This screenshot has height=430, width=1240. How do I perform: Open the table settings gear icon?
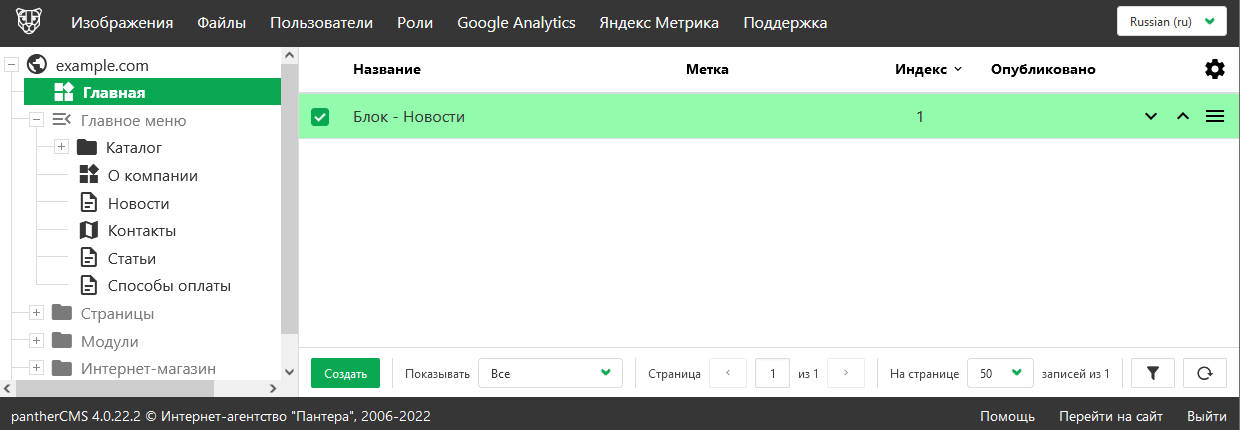(1214, 69)
